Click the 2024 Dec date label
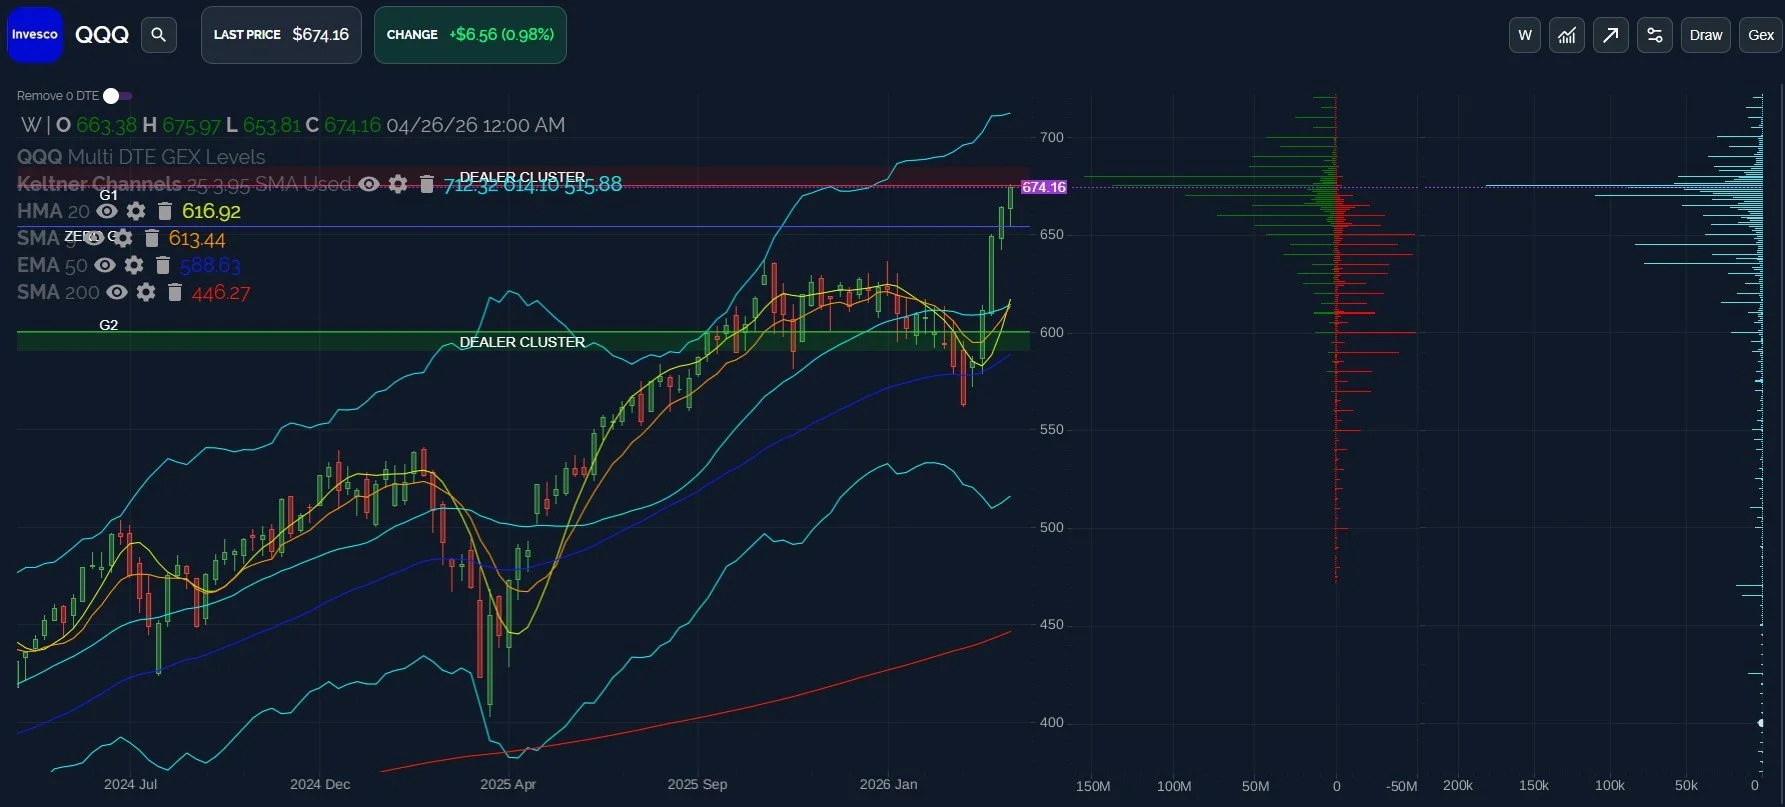The width and height of the screenshot is (1785, 807). [x=320, y=784]
